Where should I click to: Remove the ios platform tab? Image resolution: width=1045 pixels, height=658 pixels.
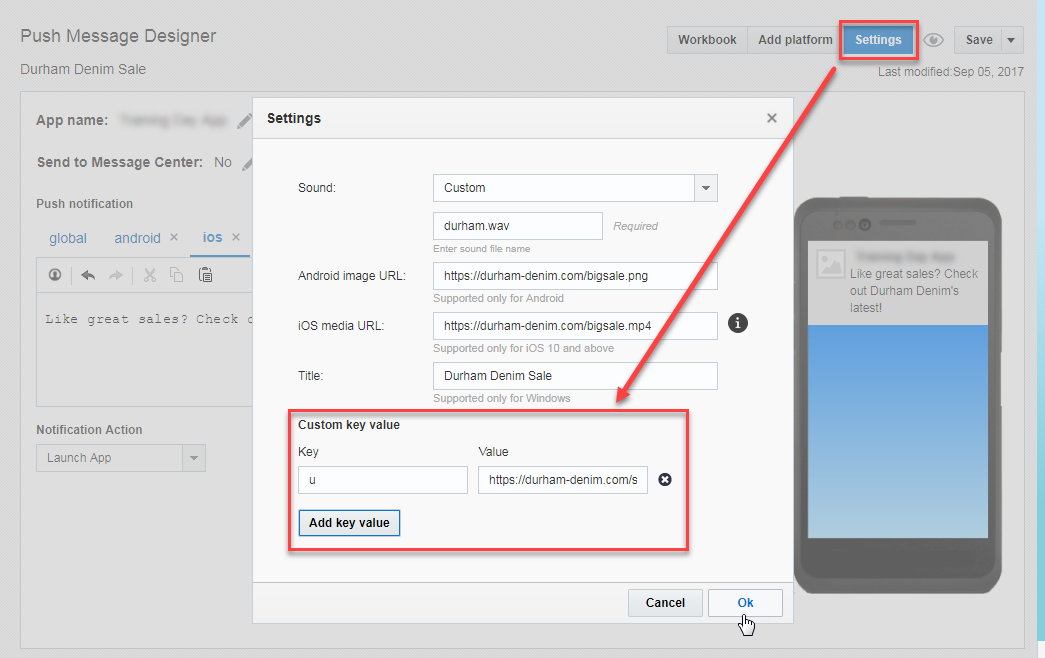(x=236, y=237)
